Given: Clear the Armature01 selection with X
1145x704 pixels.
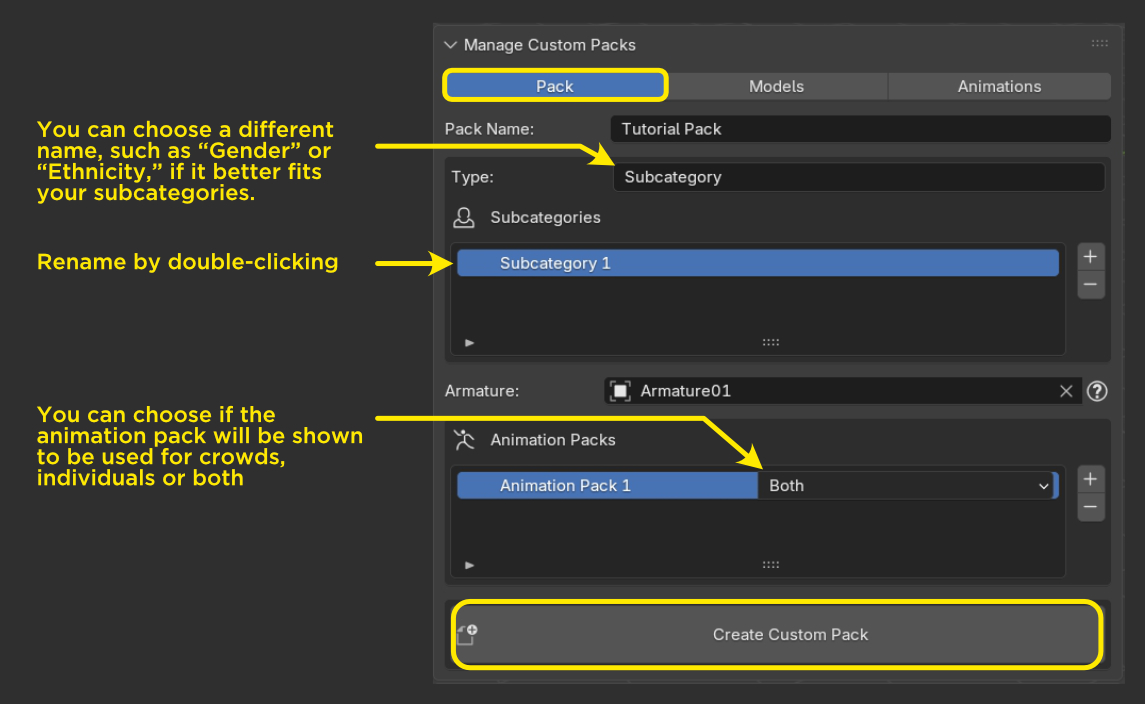Looking at the screenshot, I should pos(1066,391).
